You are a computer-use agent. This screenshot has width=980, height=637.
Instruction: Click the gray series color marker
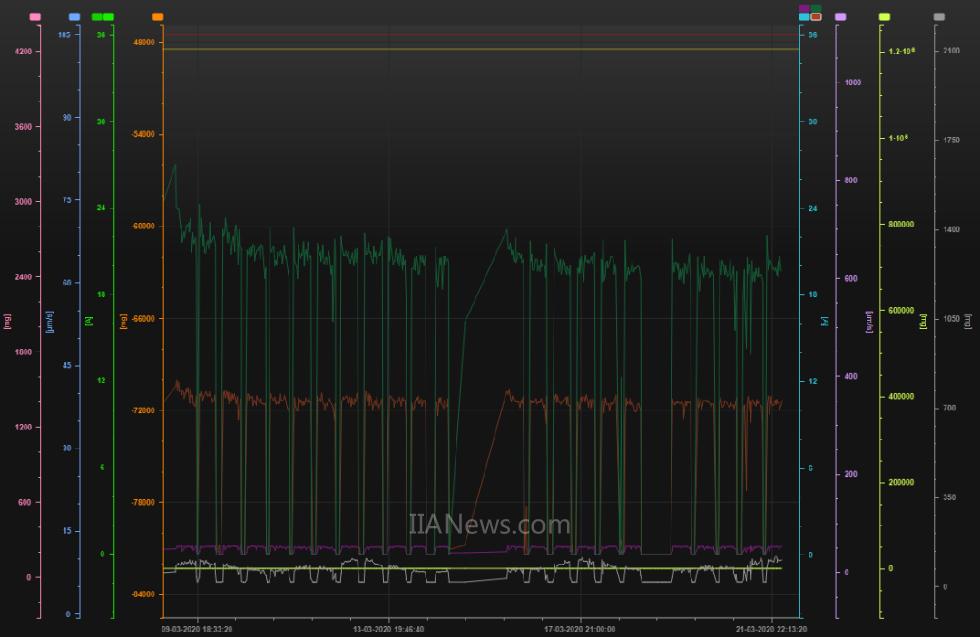[939, 17]
